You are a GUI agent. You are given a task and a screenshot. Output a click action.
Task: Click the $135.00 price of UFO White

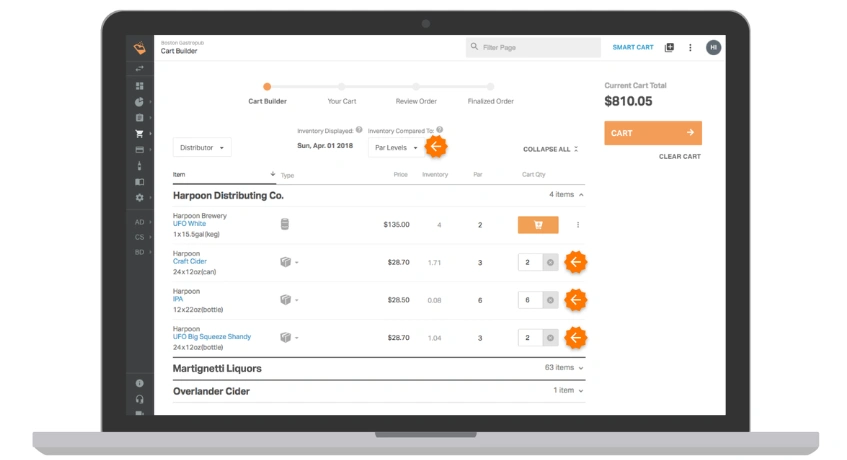(x=396, y=225)
